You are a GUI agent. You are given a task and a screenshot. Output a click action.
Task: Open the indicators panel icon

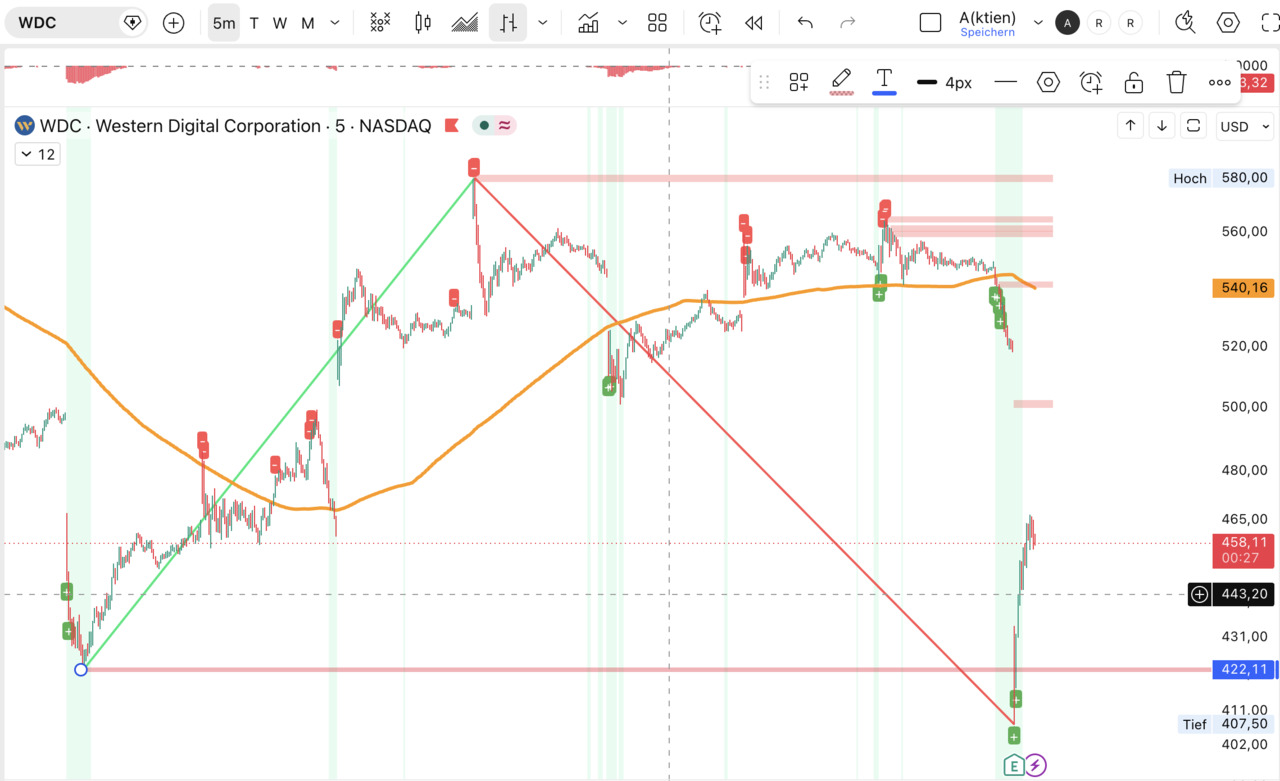pos(588,22)
